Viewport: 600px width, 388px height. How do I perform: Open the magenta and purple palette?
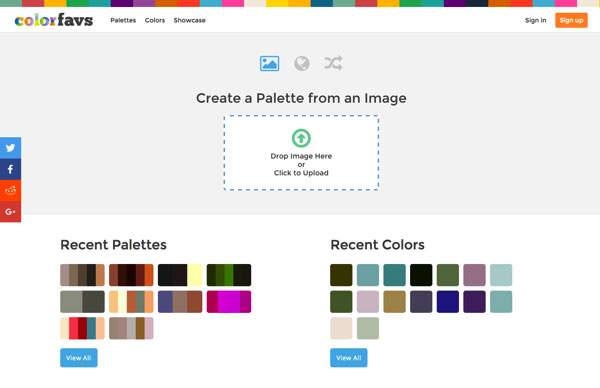229,302
